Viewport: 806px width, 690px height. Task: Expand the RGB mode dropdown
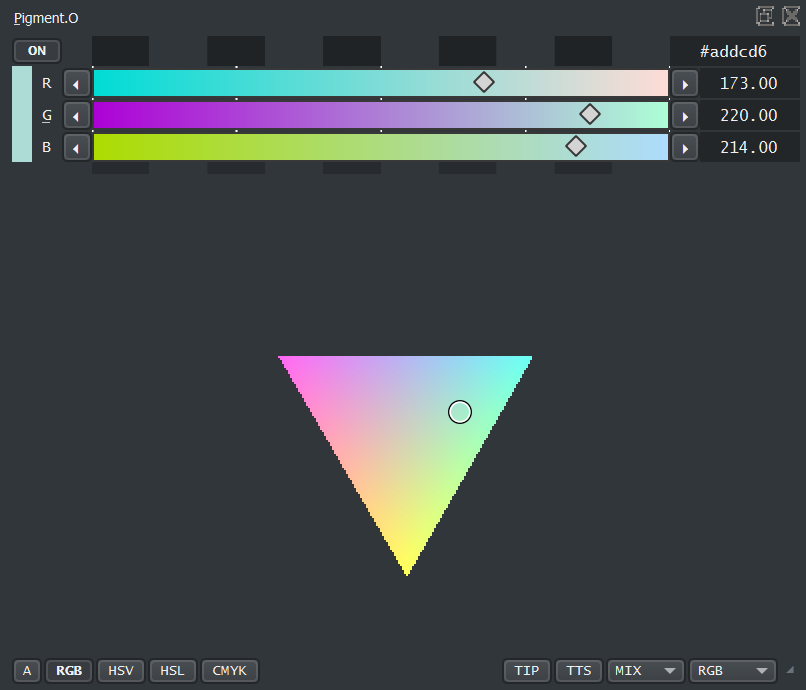click(732, 671)
